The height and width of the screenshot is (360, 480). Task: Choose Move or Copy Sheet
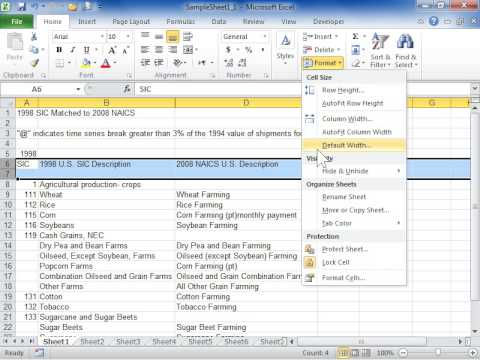pyautogui.click(x=354, y=210)
